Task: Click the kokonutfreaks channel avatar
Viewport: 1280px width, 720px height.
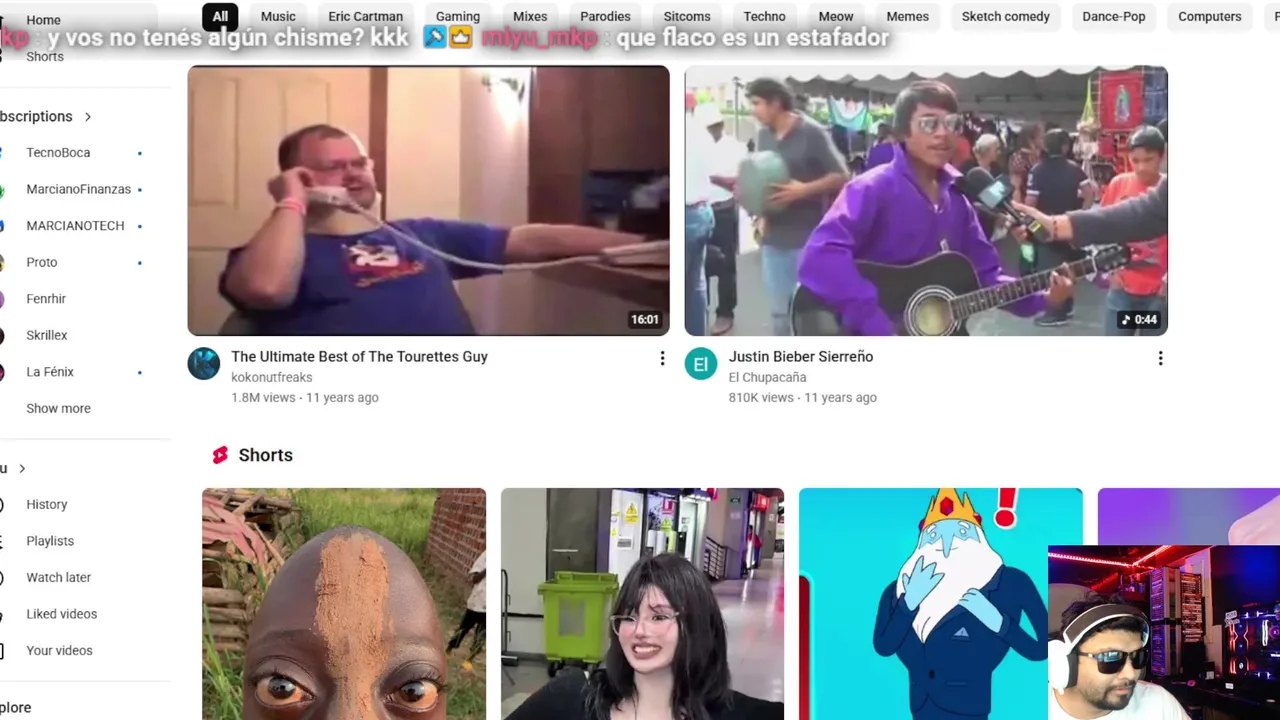Action: (x=204, y=364)
